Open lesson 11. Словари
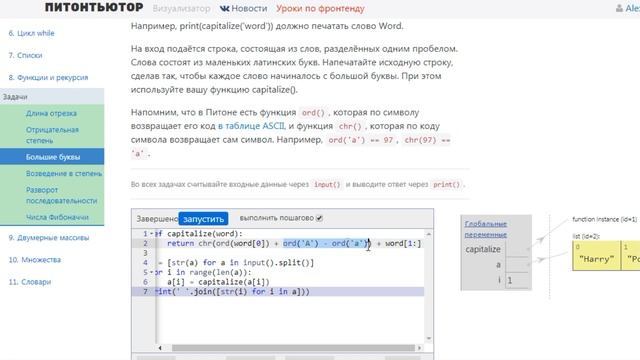The image size is (640, 360). point(29,282)
